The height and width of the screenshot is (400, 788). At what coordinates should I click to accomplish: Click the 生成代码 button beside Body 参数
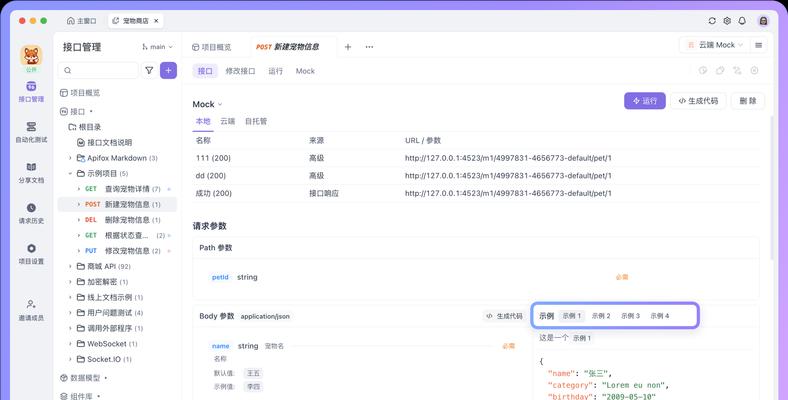point(504,316)
